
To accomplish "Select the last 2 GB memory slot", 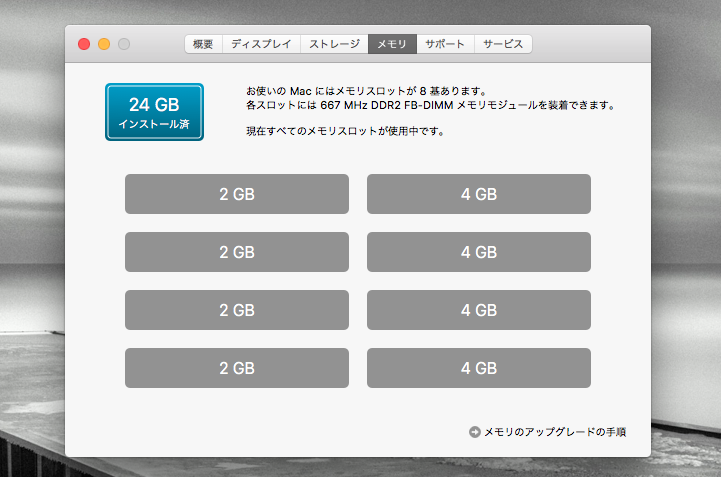I will click(237, 368).
